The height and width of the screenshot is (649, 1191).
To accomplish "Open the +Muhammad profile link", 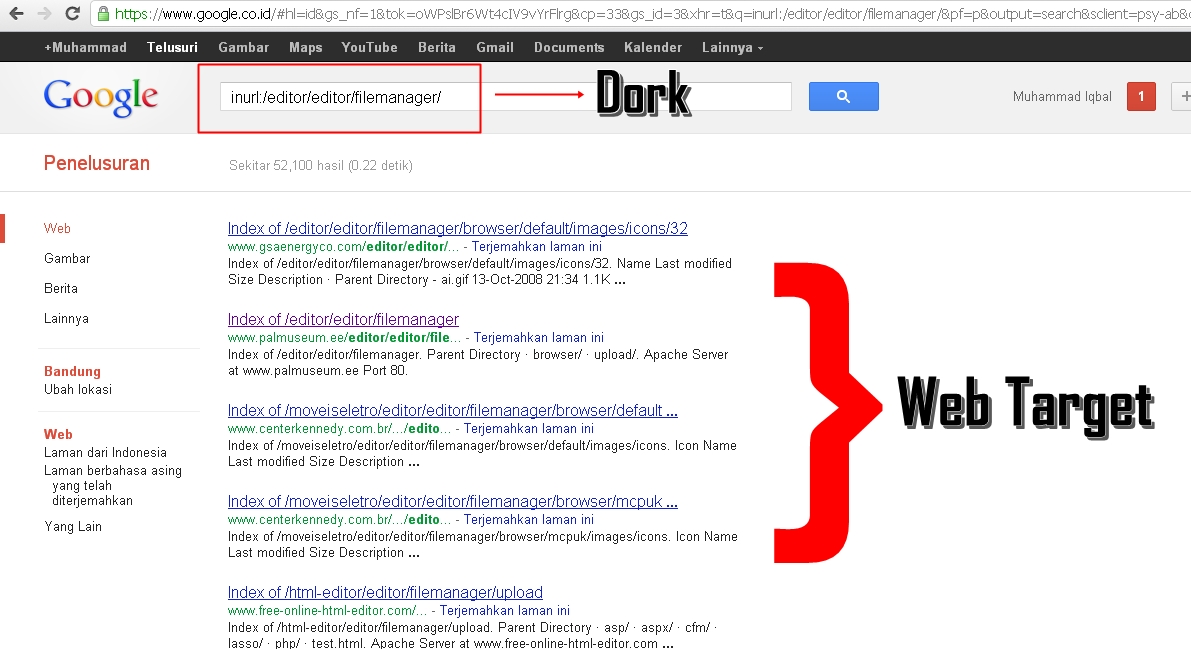I will coord(85,47).
